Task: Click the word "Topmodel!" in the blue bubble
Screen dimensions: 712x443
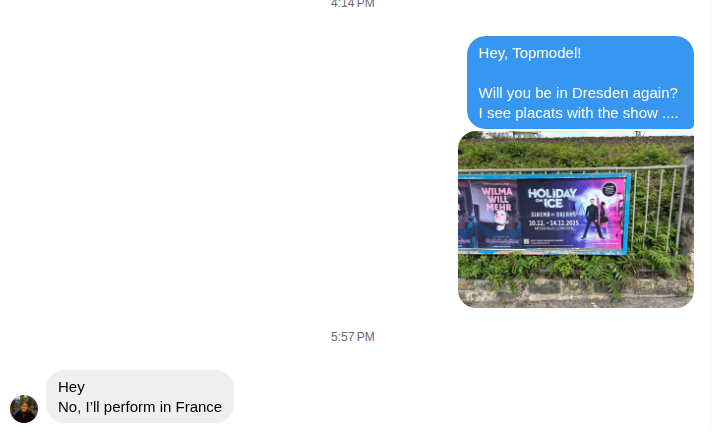Action: point(547,53)
